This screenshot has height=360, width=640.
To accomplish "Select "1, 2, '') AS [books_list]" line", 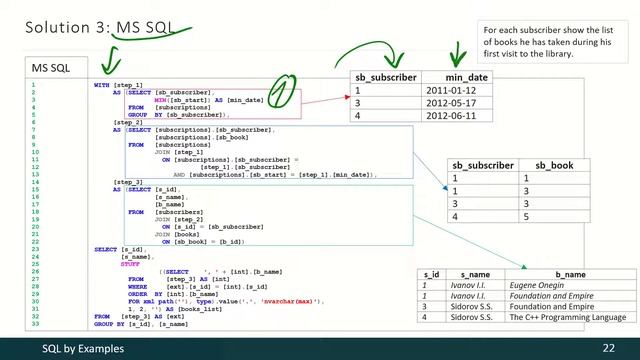I will (x=175, y=309).
